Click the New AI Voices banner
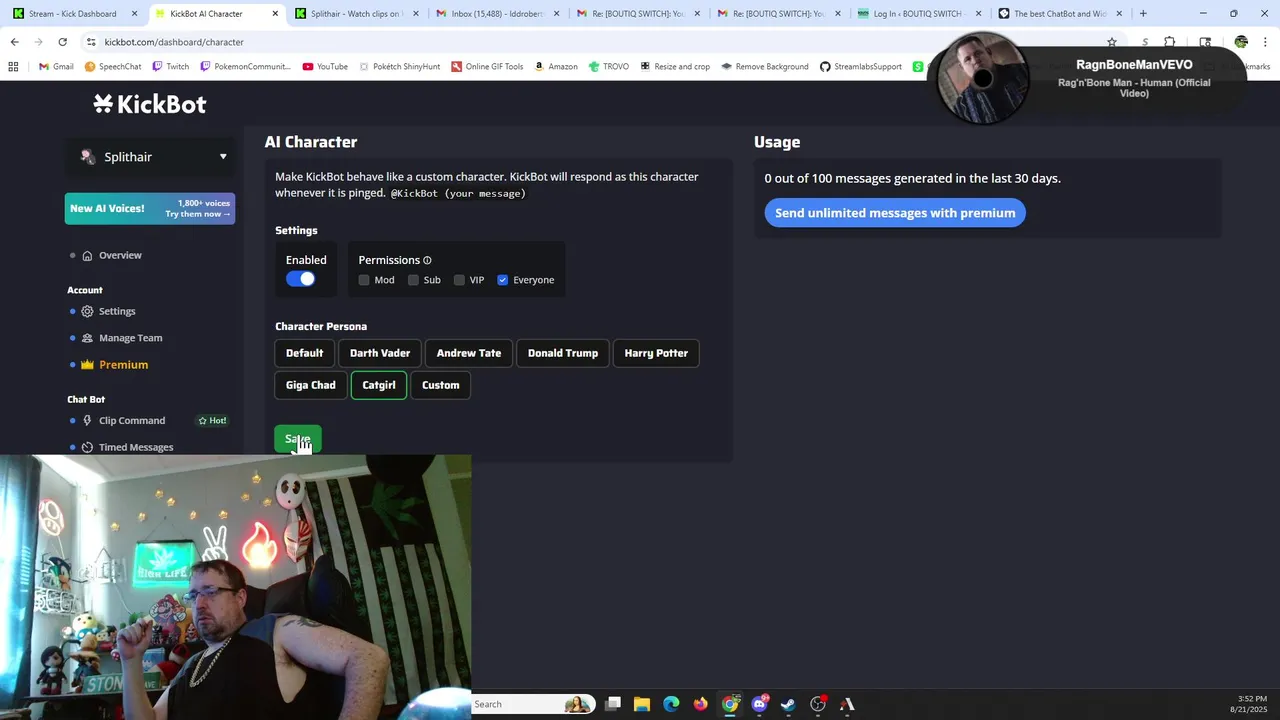1280x720 pixels. (x=150, y=208)
